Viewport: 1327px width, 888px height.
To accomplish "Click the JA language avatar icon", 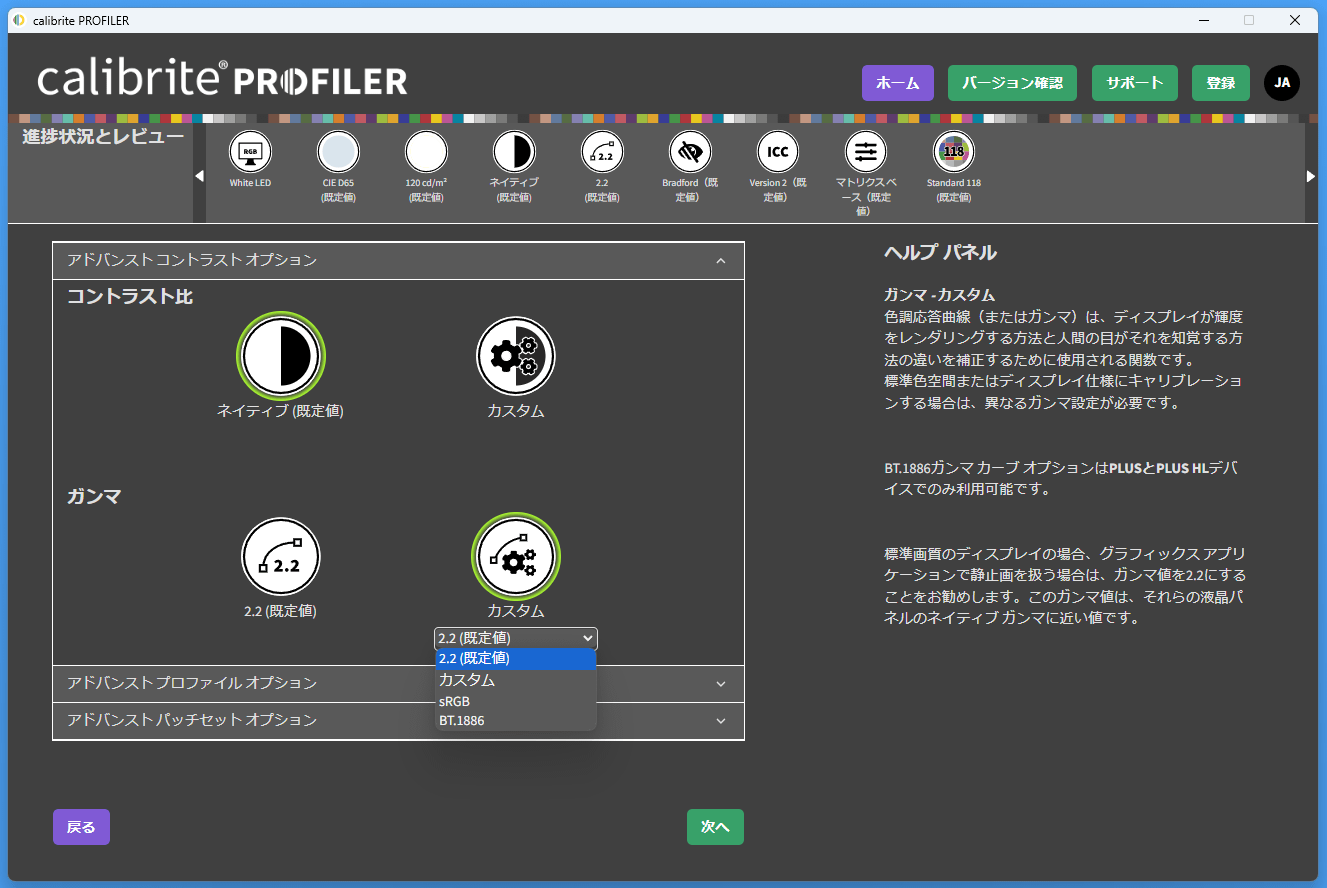I will point(1282,83).
